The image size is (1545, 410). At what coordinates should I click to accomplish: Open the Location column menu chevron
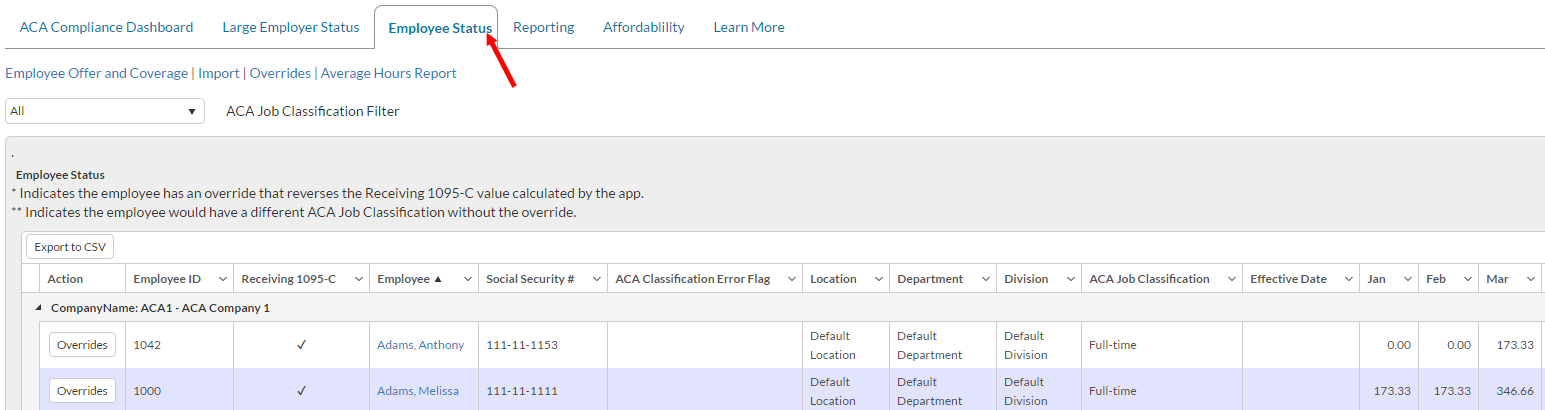[x=877, y=280]
